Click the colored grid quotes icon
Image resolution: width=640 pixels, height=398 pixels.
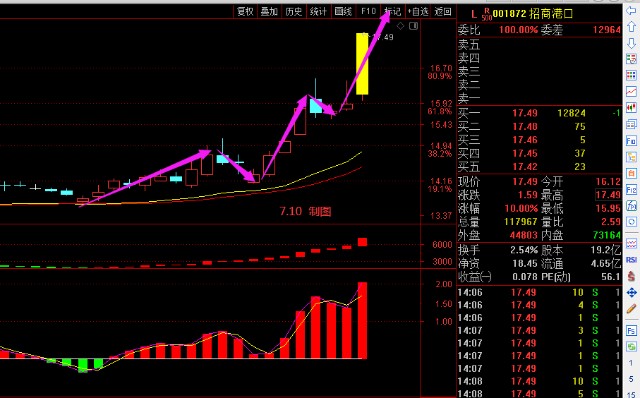[631, 76]
